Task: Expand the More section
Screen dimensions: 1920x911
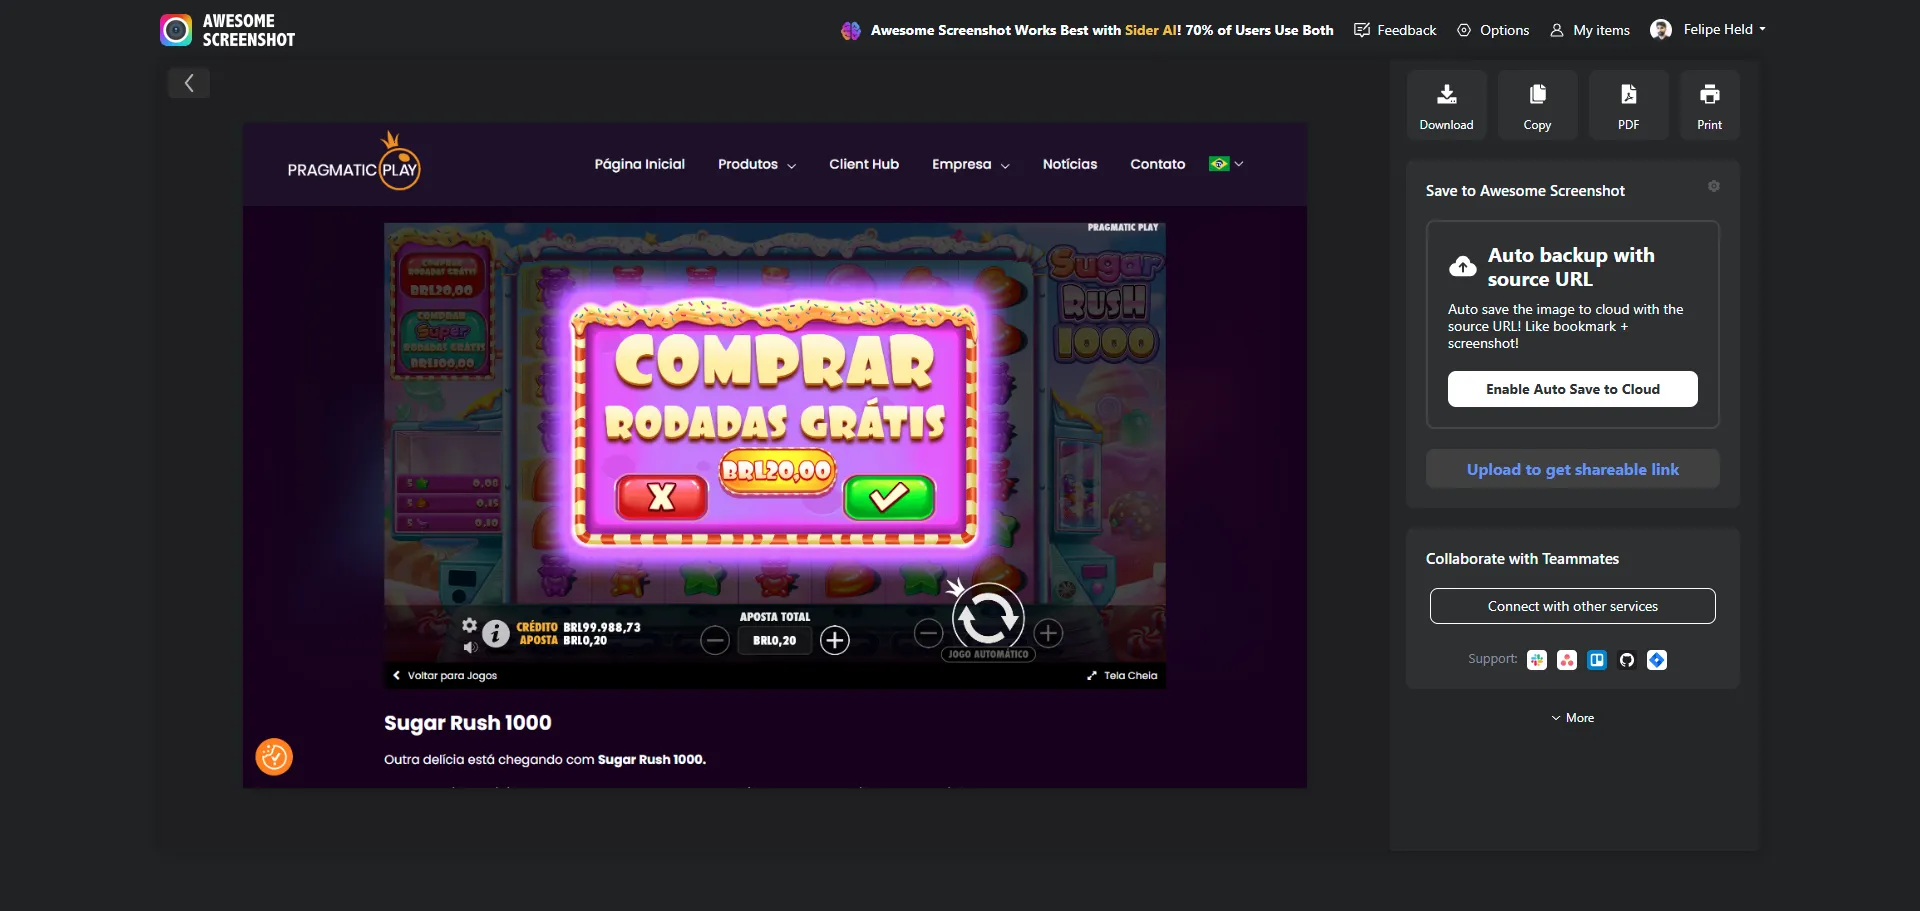Action: coord(1573,718)
